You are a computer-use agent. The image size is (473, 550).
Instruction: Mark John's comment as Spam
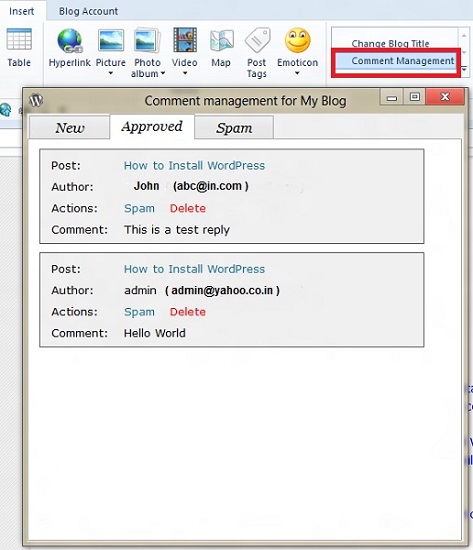click(x=139, y=208)
